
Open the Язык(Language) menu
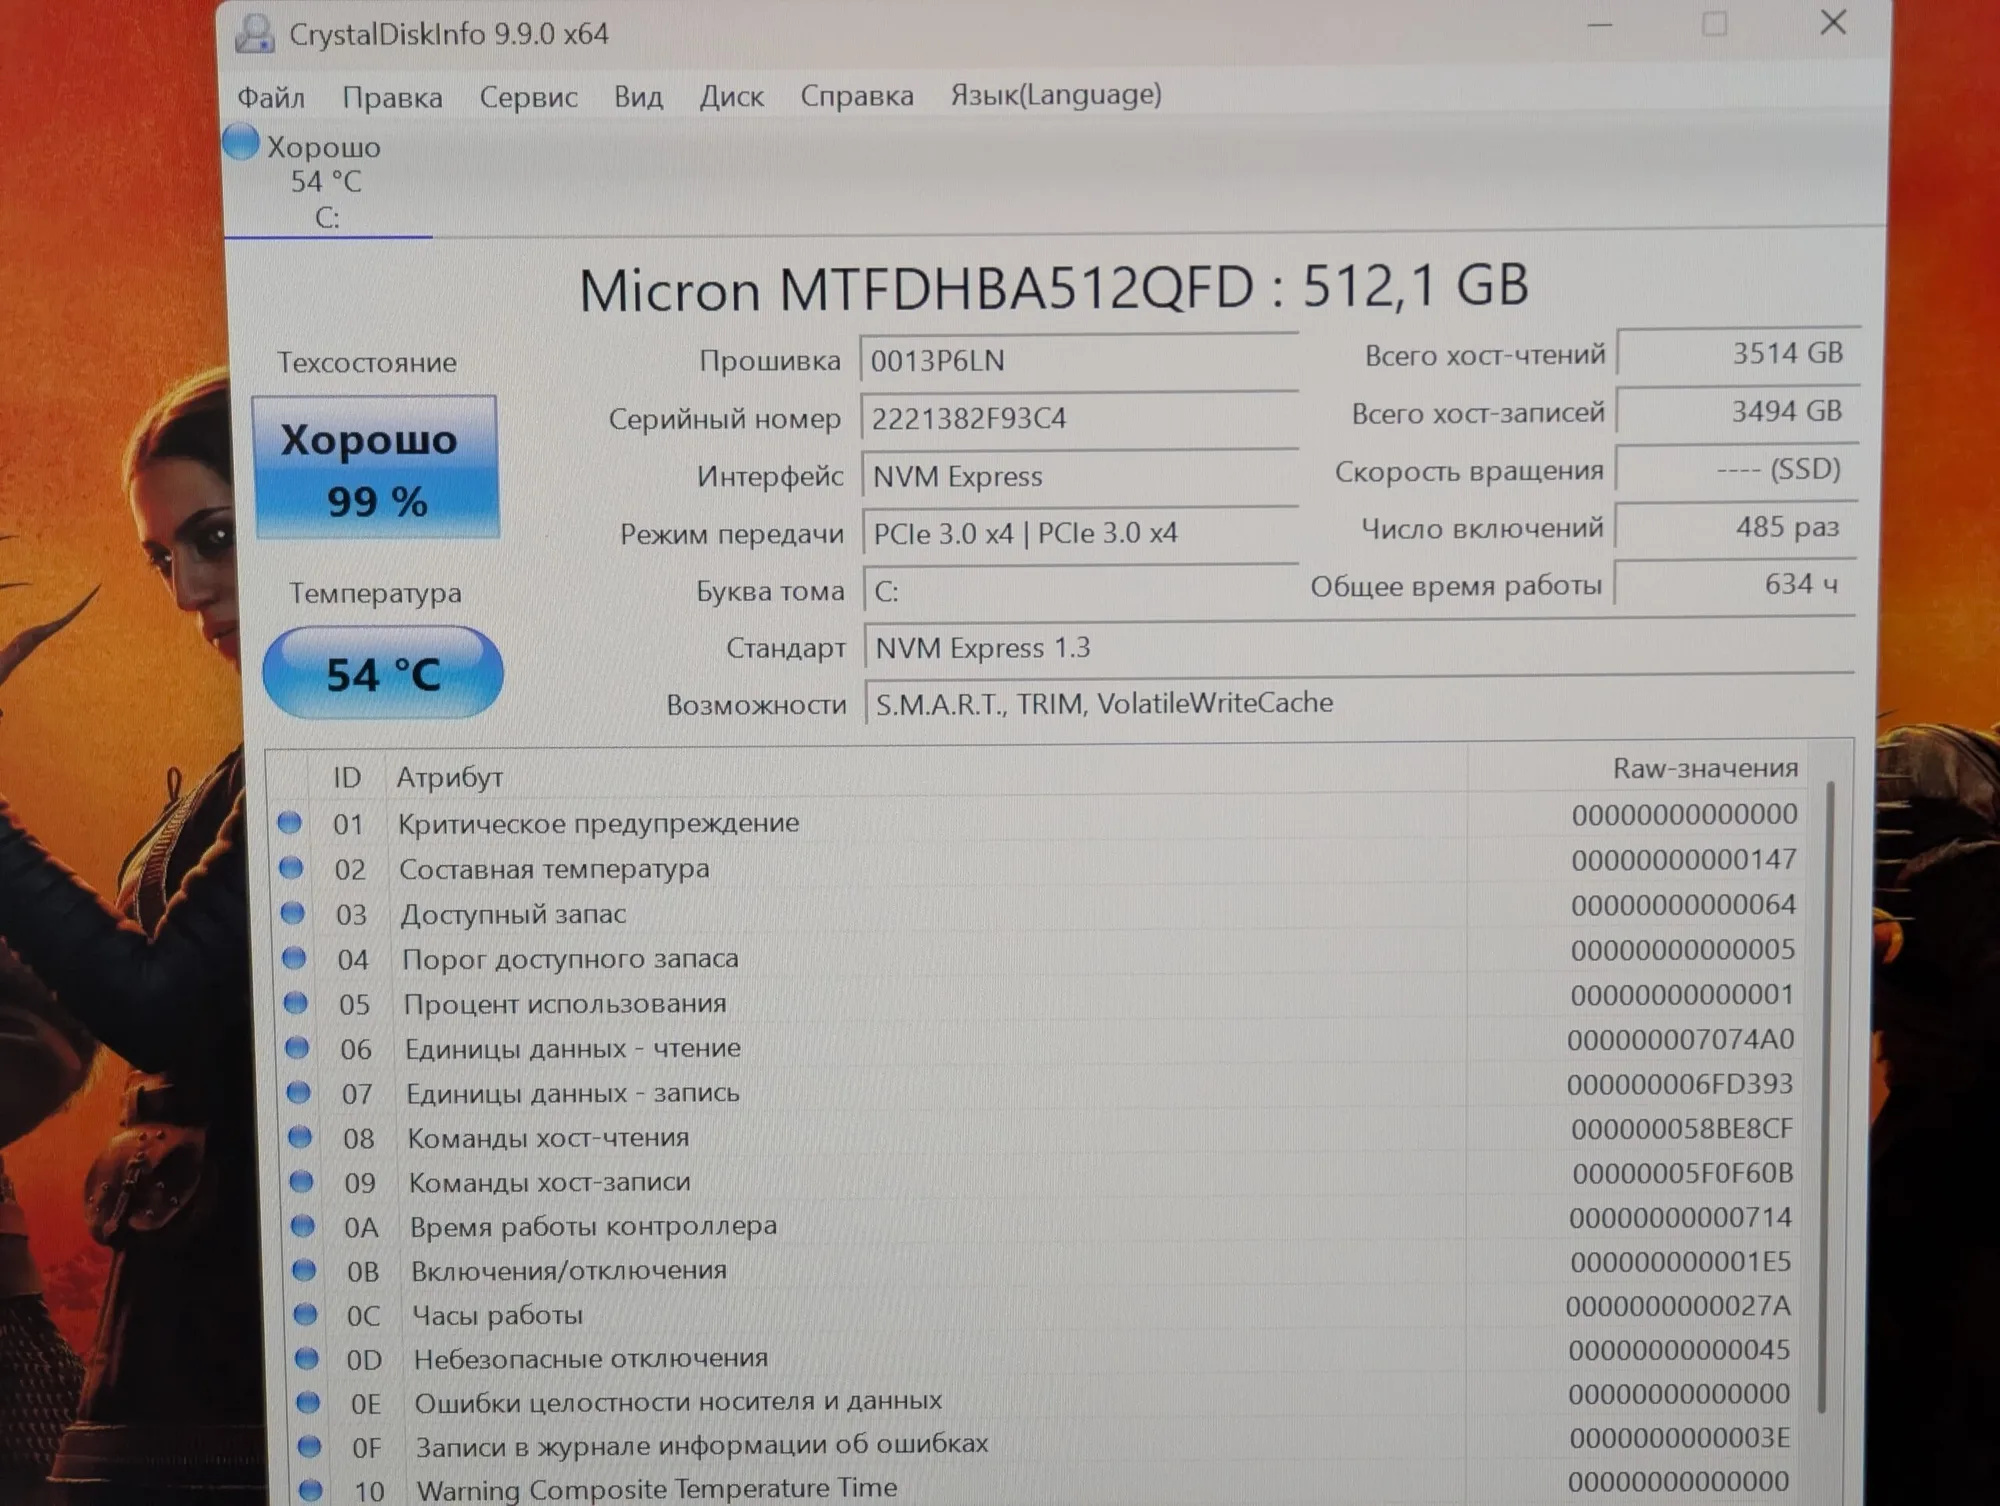click(x=1056, y=95)
